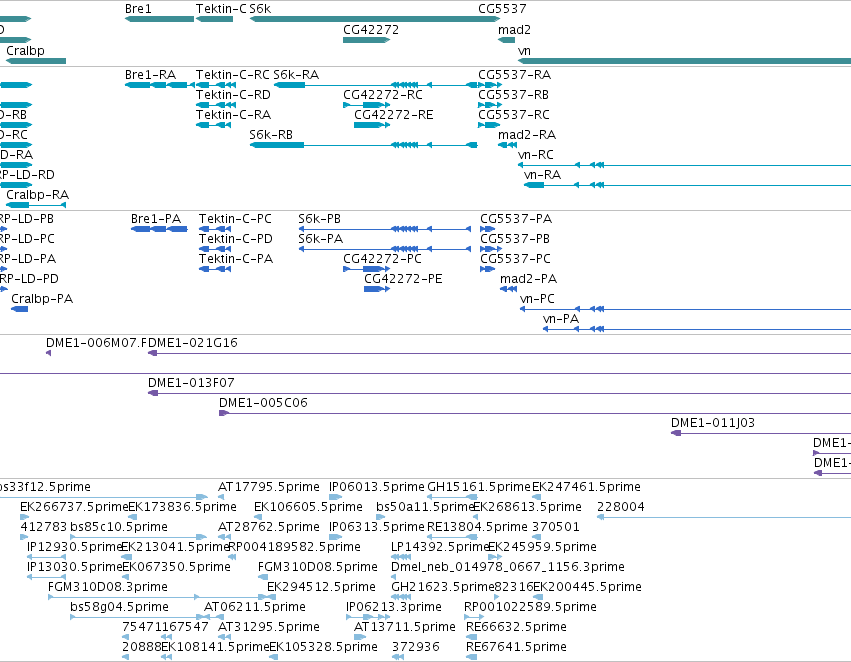Select the vn-RA transcript label
851x662 pixels.
(542, 175)
